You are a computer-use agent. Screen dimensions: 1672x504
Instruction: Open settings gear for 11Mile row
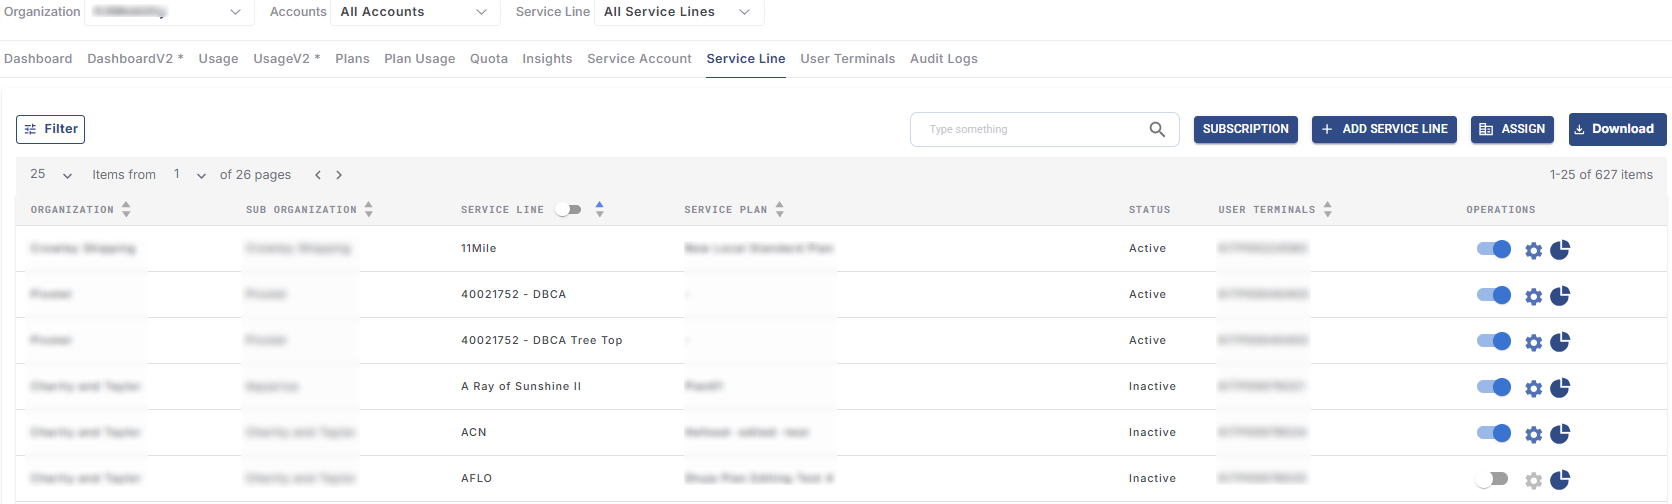tap(1533, 250)
